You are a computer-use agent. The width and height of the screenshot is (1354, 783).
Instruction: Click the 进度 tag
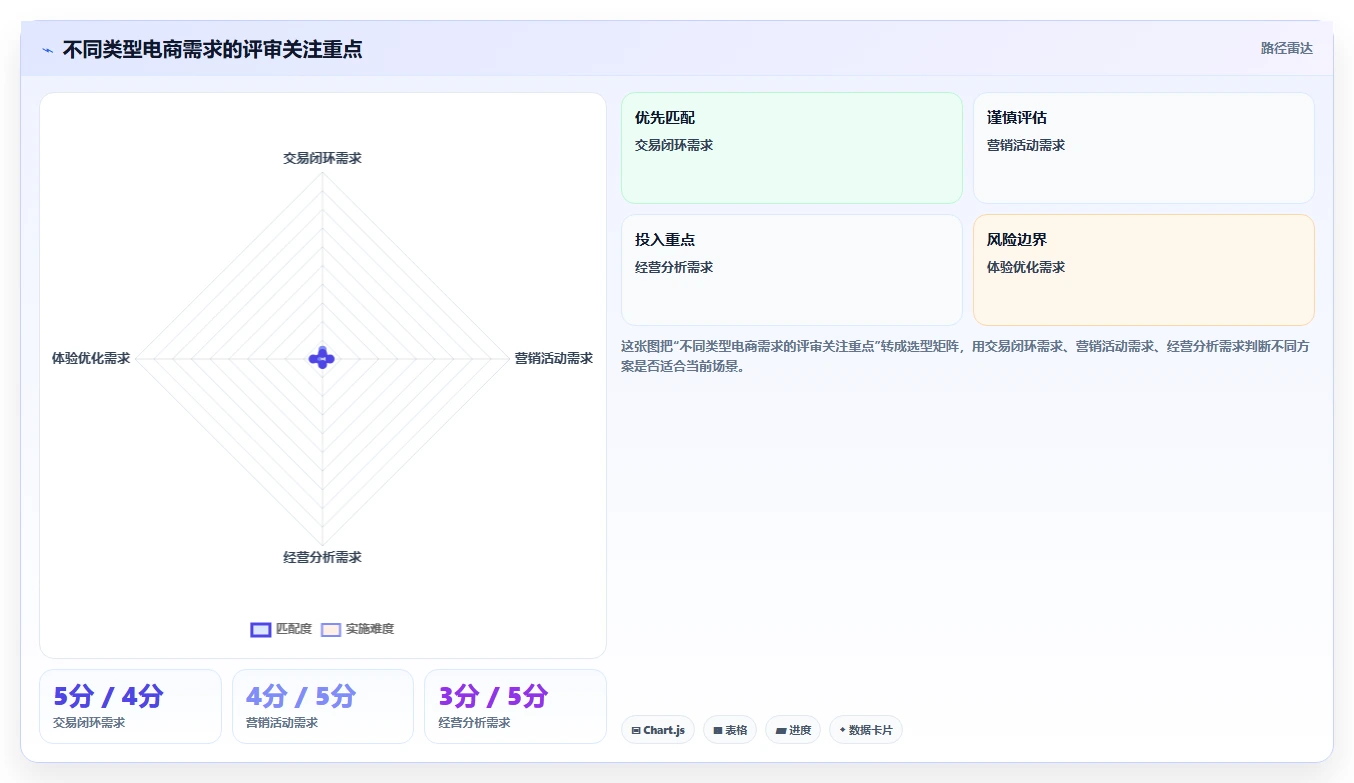pos(793,730)
